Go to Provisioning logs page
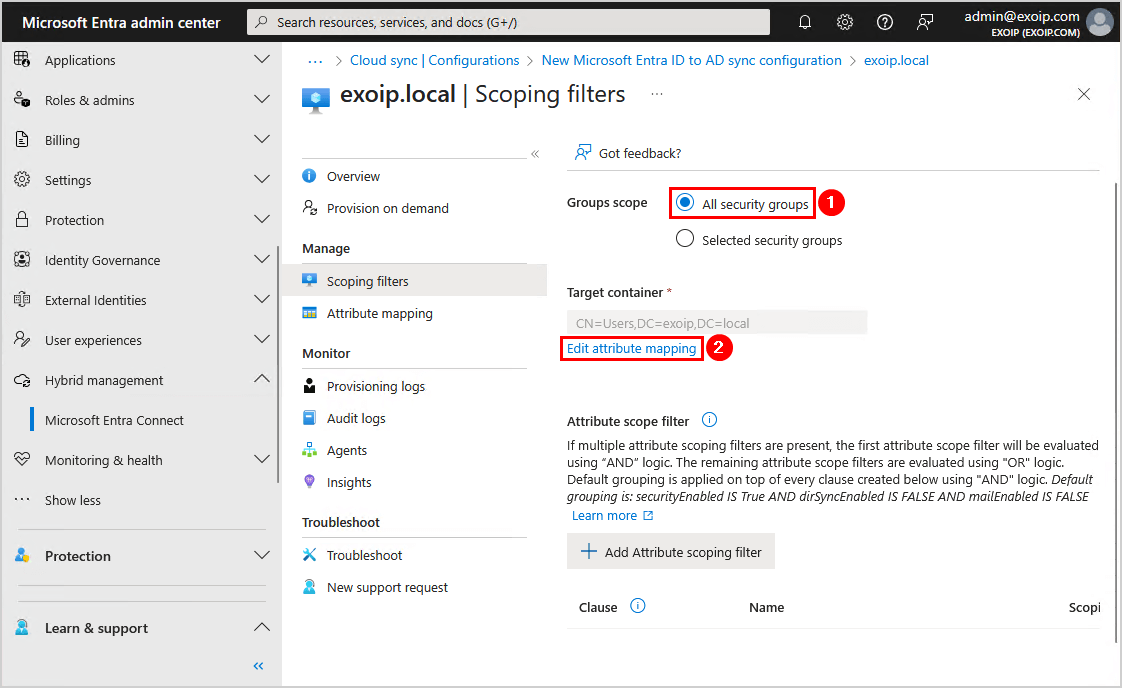The height and width of the screenshot is (688, 1122). pyautogui.click(x=375, y=386)
